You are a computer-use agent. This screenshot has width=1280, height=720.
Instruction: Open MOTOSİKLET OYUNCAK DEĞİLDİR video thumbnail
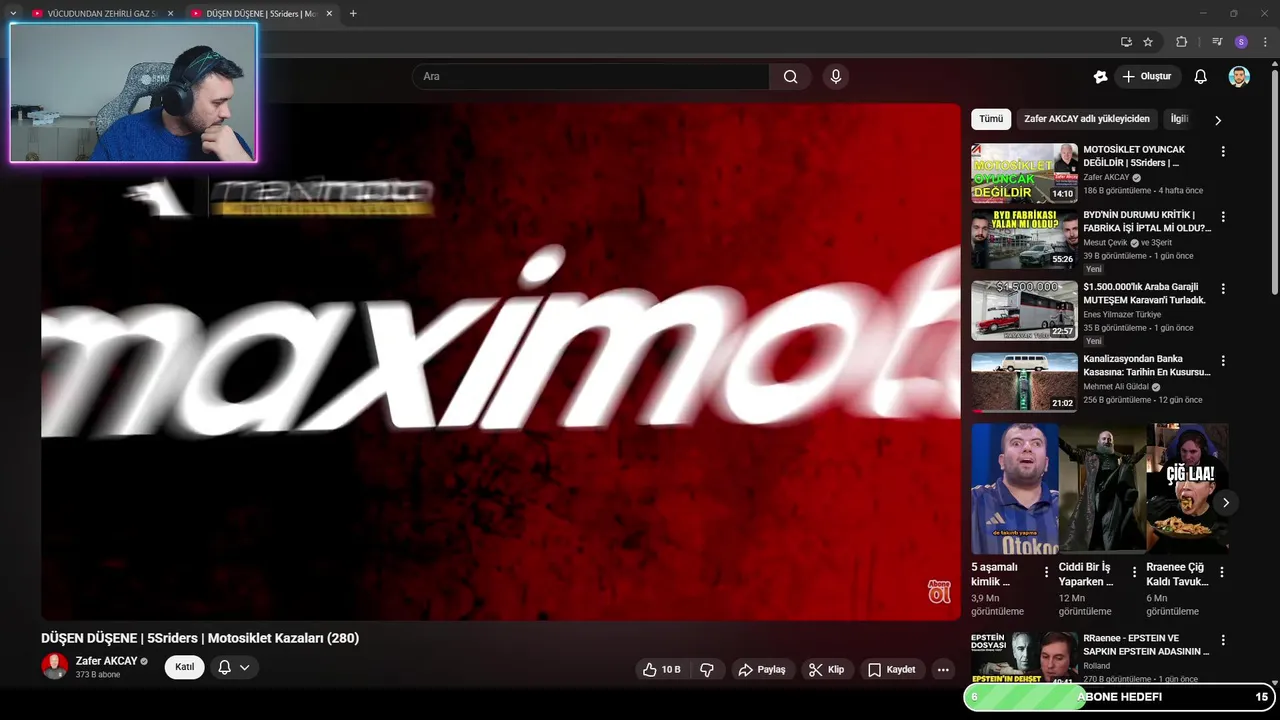pos(1024,173)
